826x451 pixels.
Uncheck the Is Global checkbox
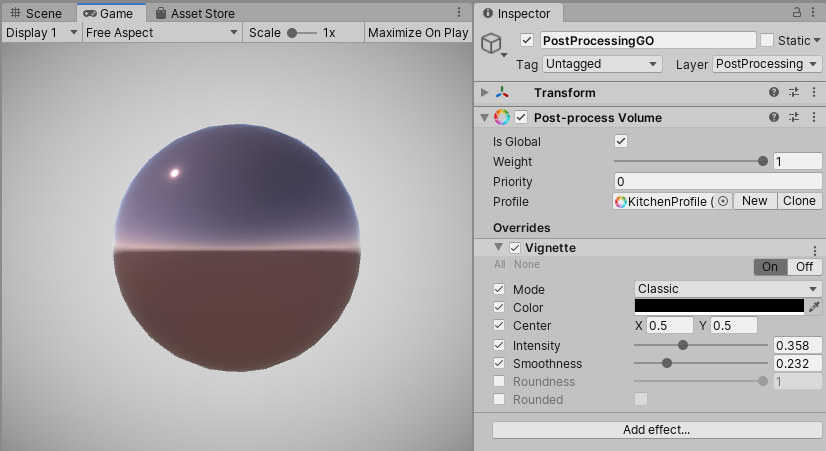coord(621,142)
